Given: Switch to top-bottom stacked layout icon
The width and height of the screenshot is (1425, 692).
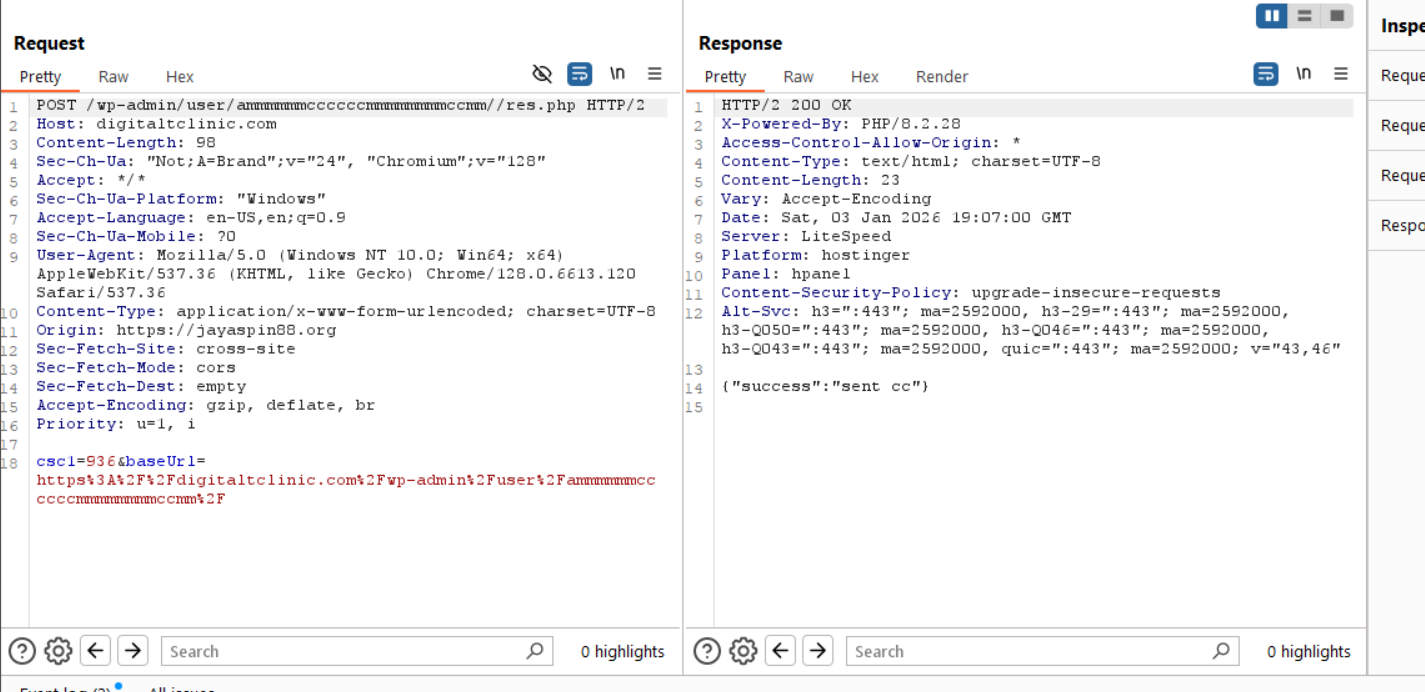Looking at the screenshot, I should 1304,16.
